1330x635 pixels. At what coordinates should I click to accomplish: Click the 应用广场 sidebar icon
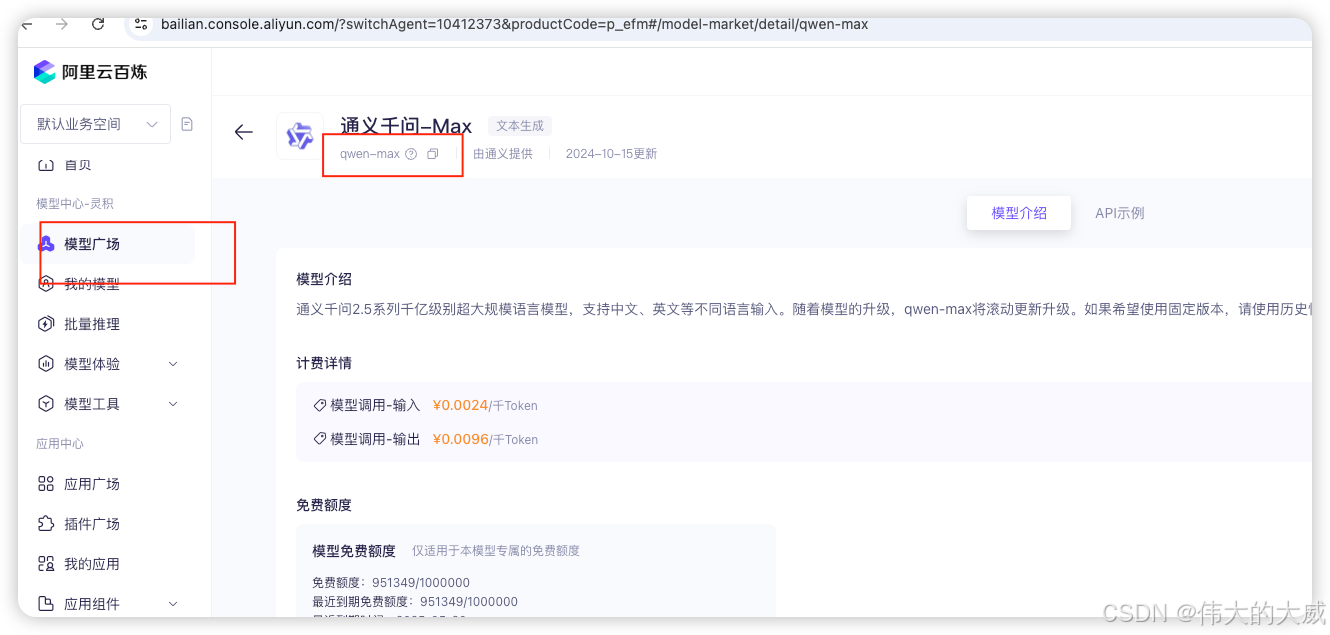coord(46,484)
